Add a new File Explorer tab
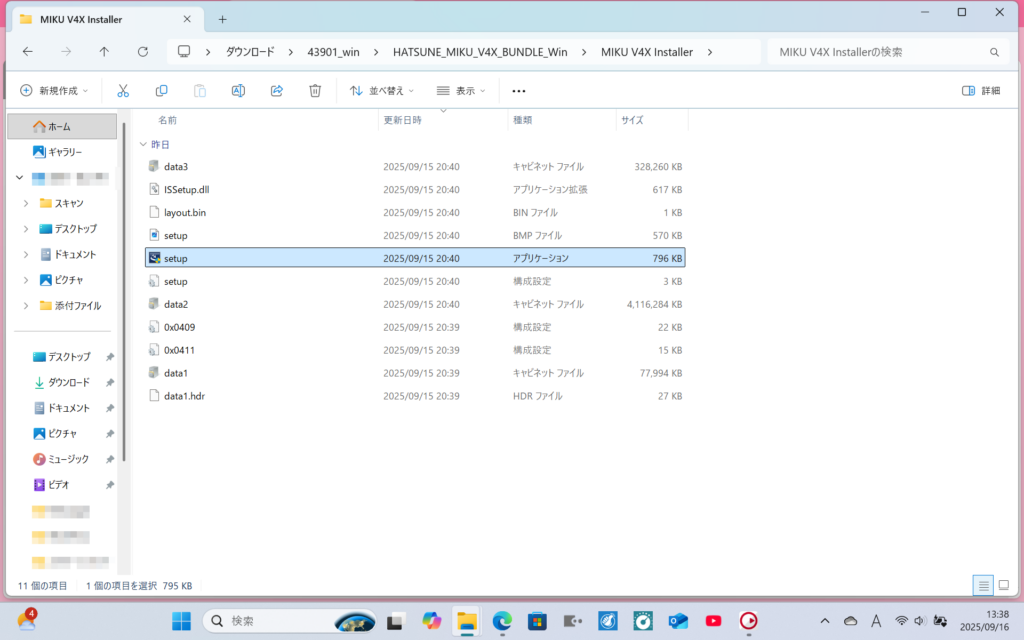Viewport: 1024px width, 640px height. (x=222, y=19)
